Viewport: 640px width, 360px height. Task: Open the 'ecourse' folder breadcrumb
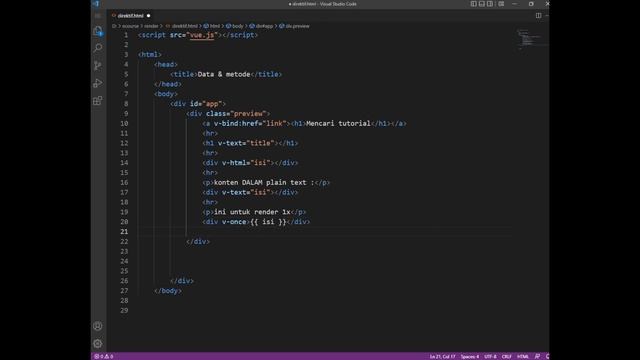[130, 26]
